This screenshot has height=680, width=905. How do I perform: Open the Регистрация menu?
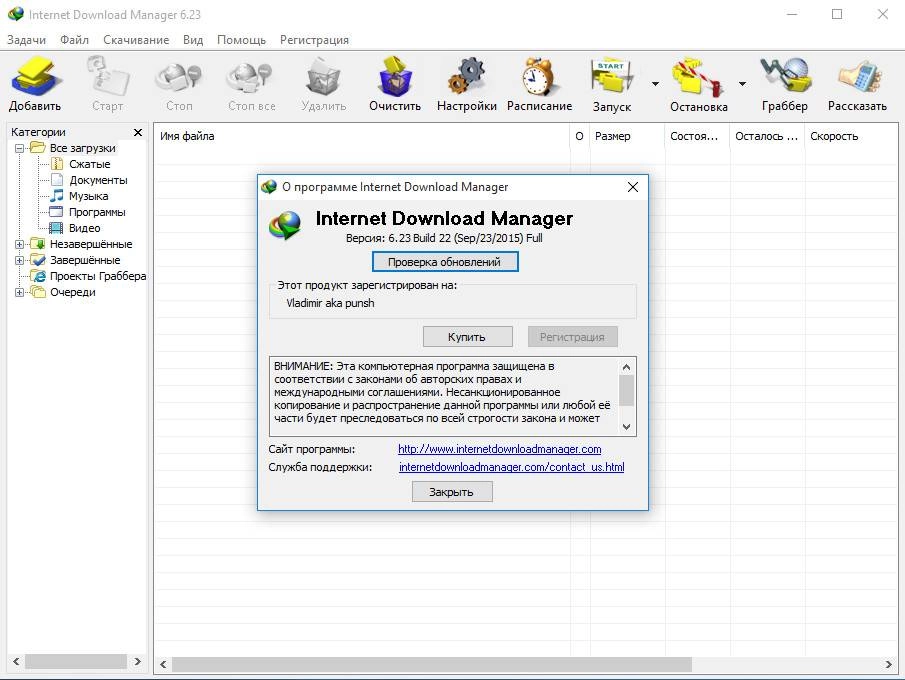[315, 40]
